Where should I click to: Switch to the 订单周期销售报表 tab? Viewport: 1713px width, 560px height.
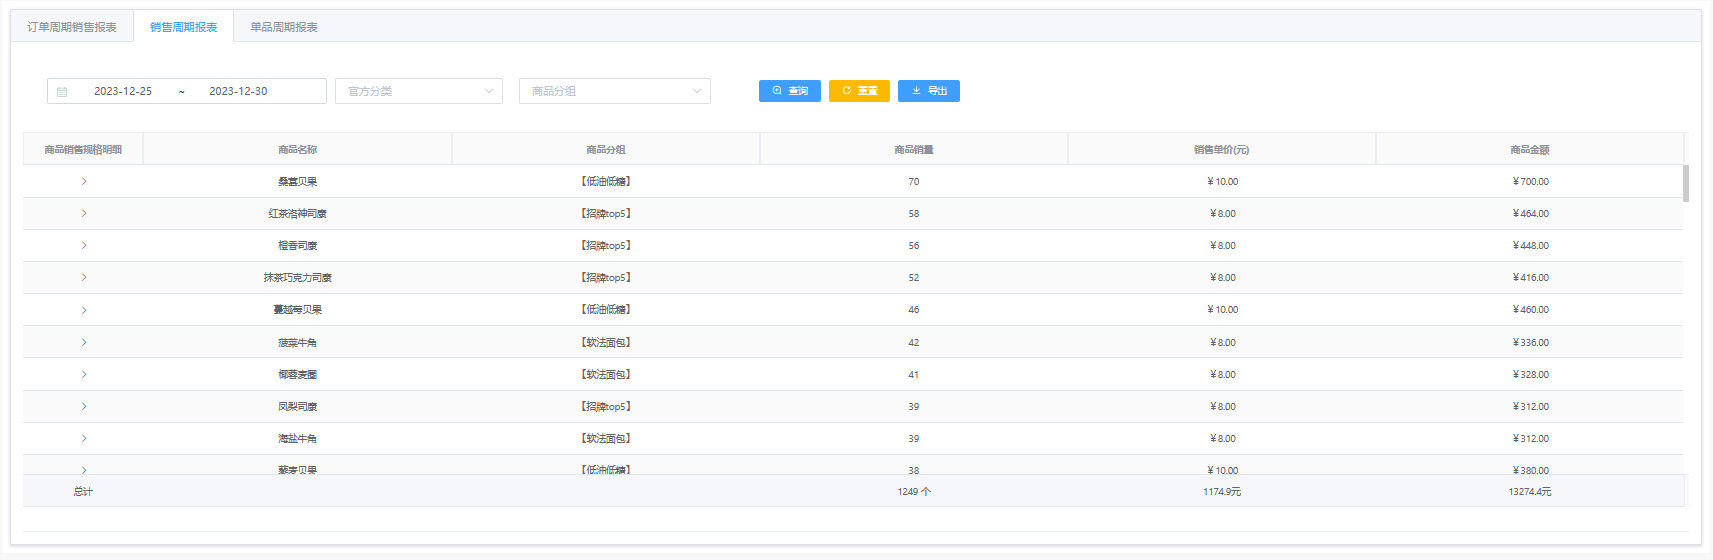(72, 27)
